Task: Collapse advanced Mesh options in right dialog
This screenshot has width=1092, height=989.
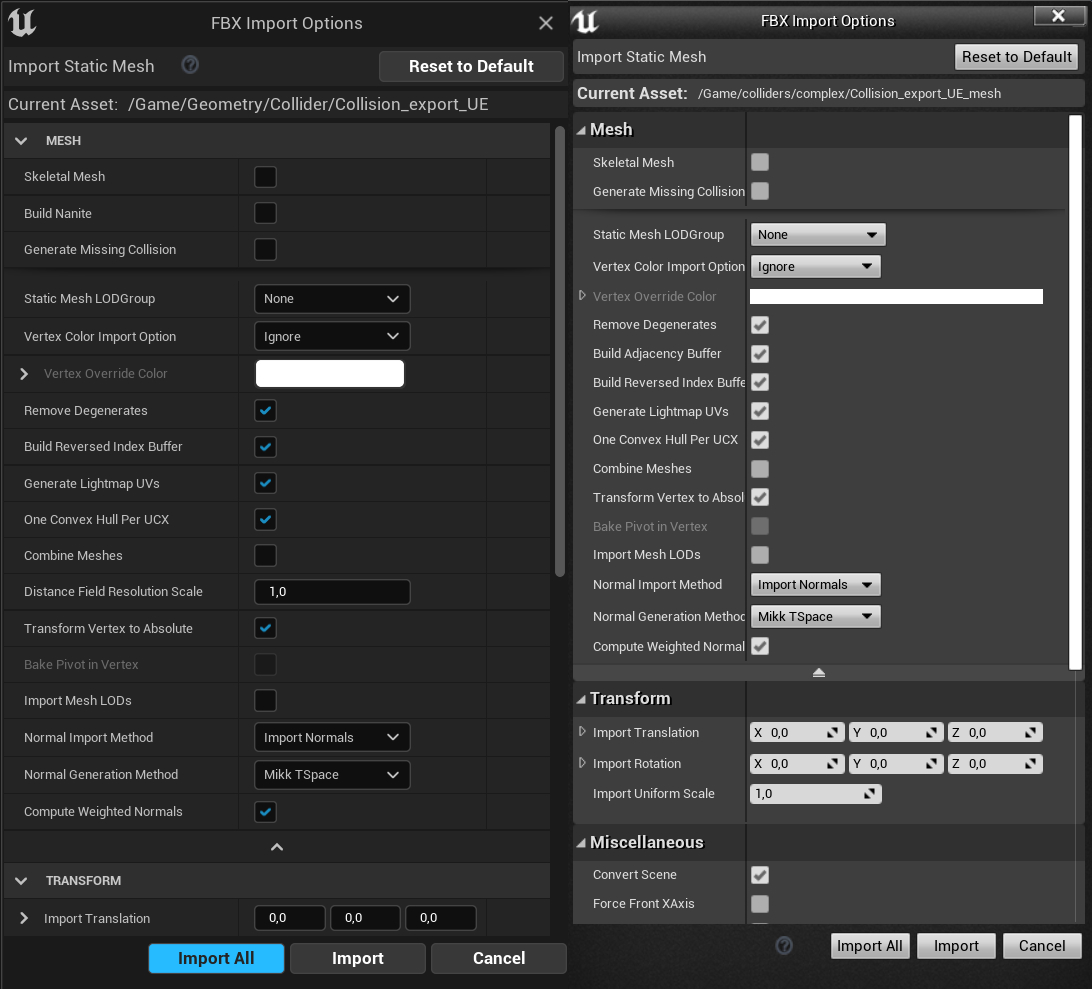Action: [x=819, y=673]
